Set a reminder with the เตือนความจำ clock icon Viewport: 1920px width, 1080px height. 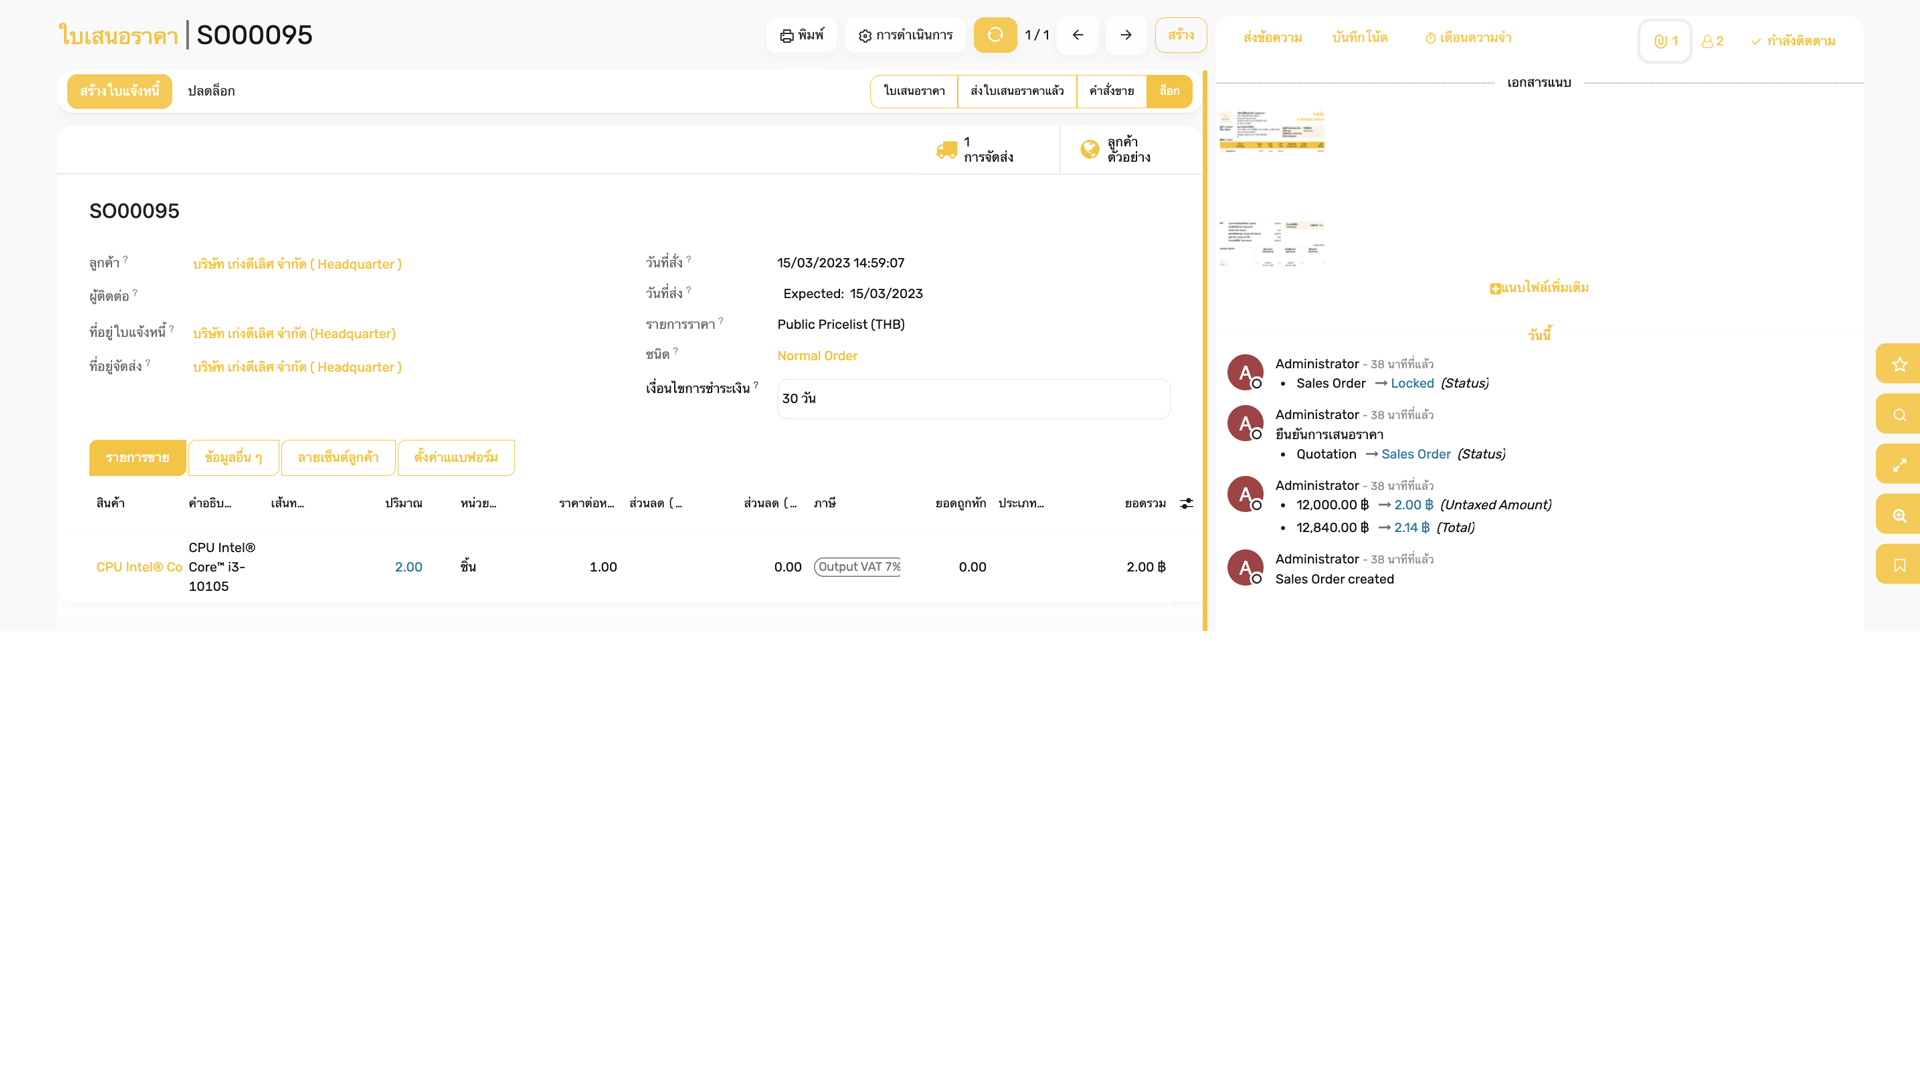pyautogui.click(x=1430, y=37)
